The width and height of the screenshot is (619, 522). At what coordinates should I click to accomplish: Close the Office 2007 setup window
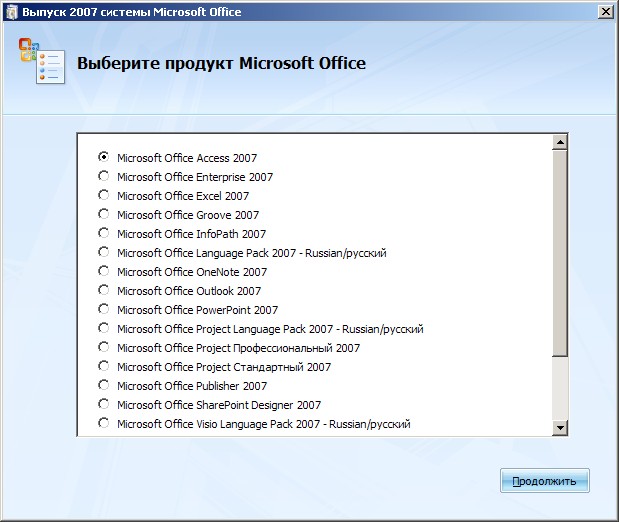[606, 12]
